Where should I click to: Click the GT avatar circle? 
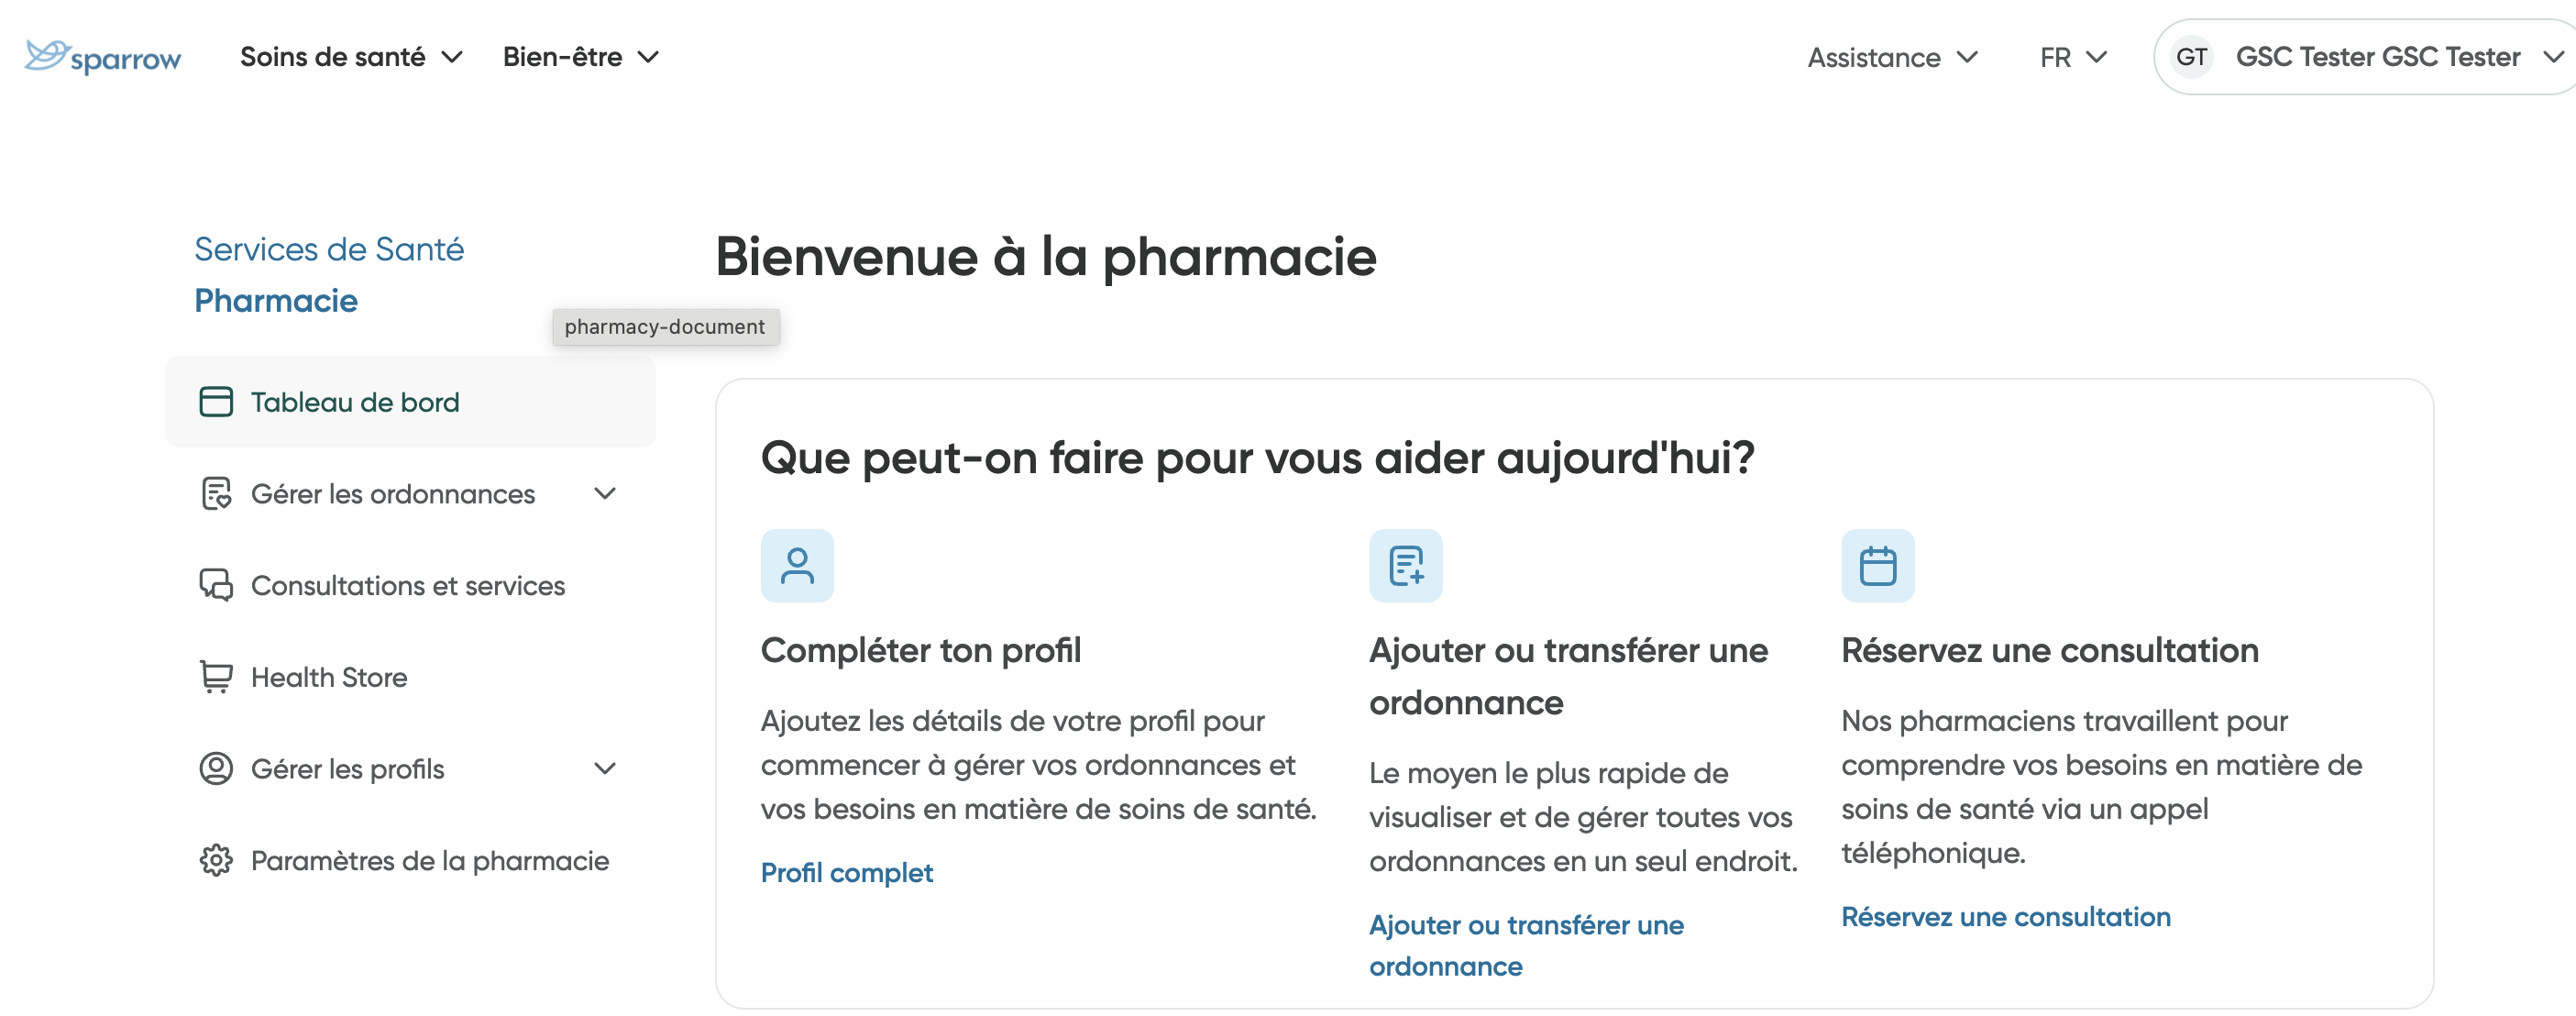tap(2191, 57)
